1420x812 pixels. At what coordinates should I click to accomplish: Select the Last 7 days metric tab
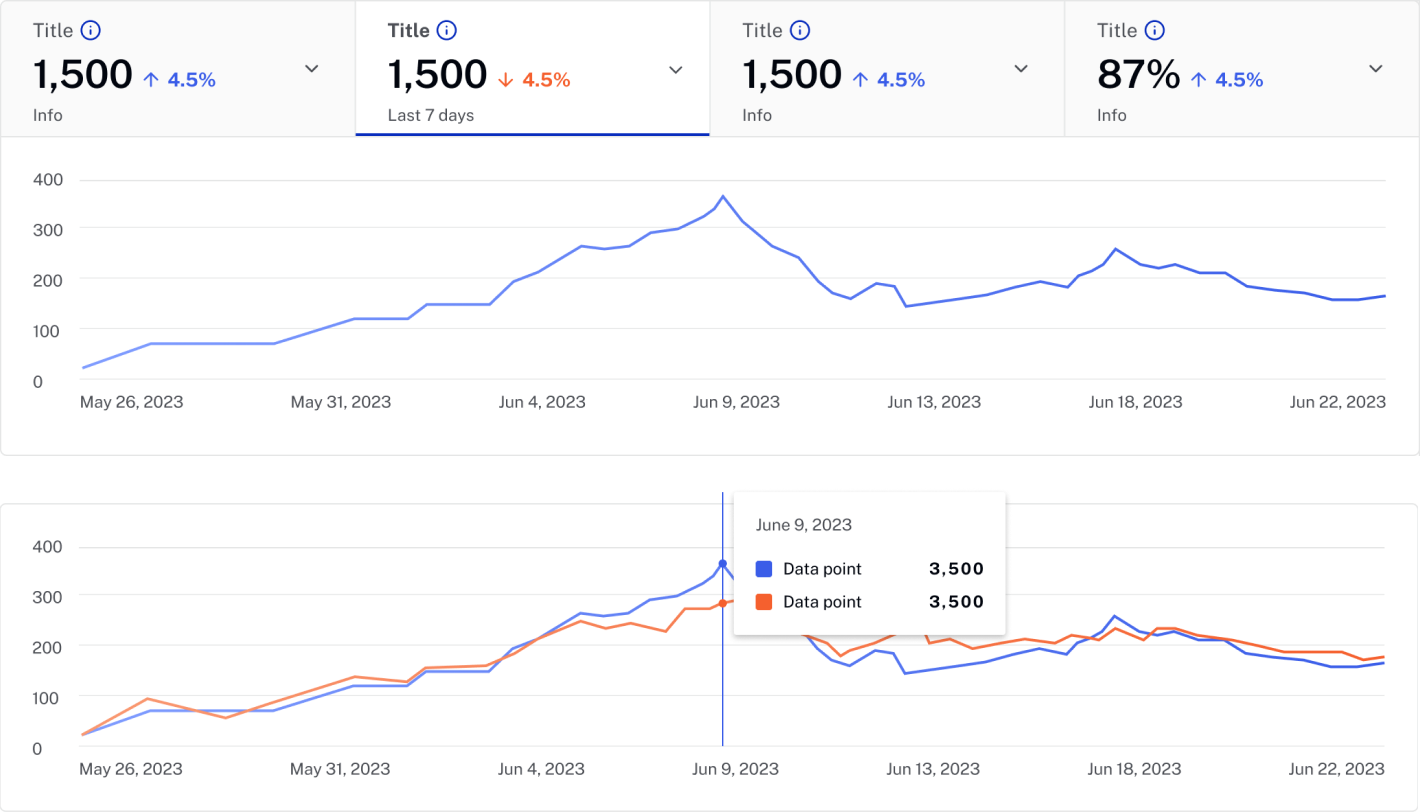(532, 68)
